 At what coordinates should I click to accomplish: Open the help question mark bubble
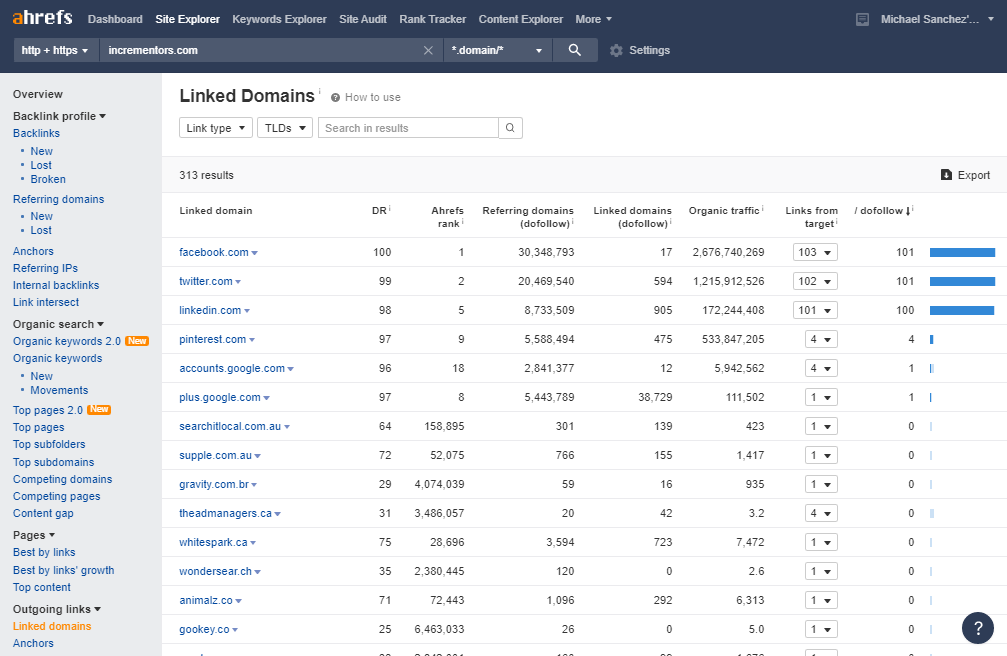pos(977,628)
